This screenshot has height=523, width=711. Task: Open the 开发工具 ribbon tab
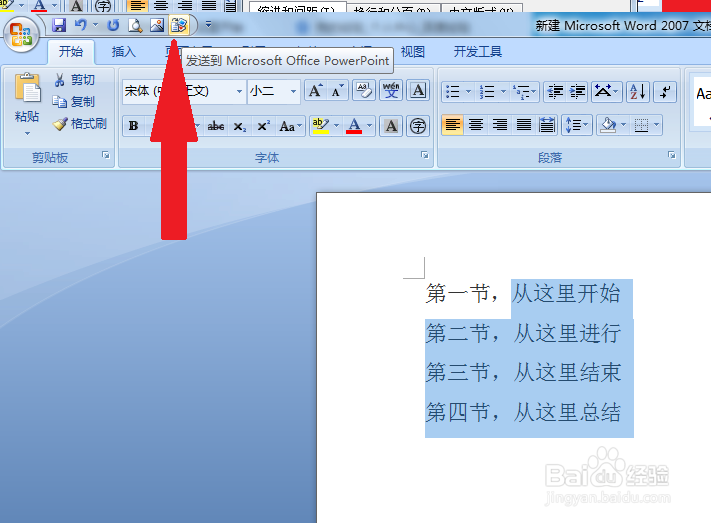477,52
